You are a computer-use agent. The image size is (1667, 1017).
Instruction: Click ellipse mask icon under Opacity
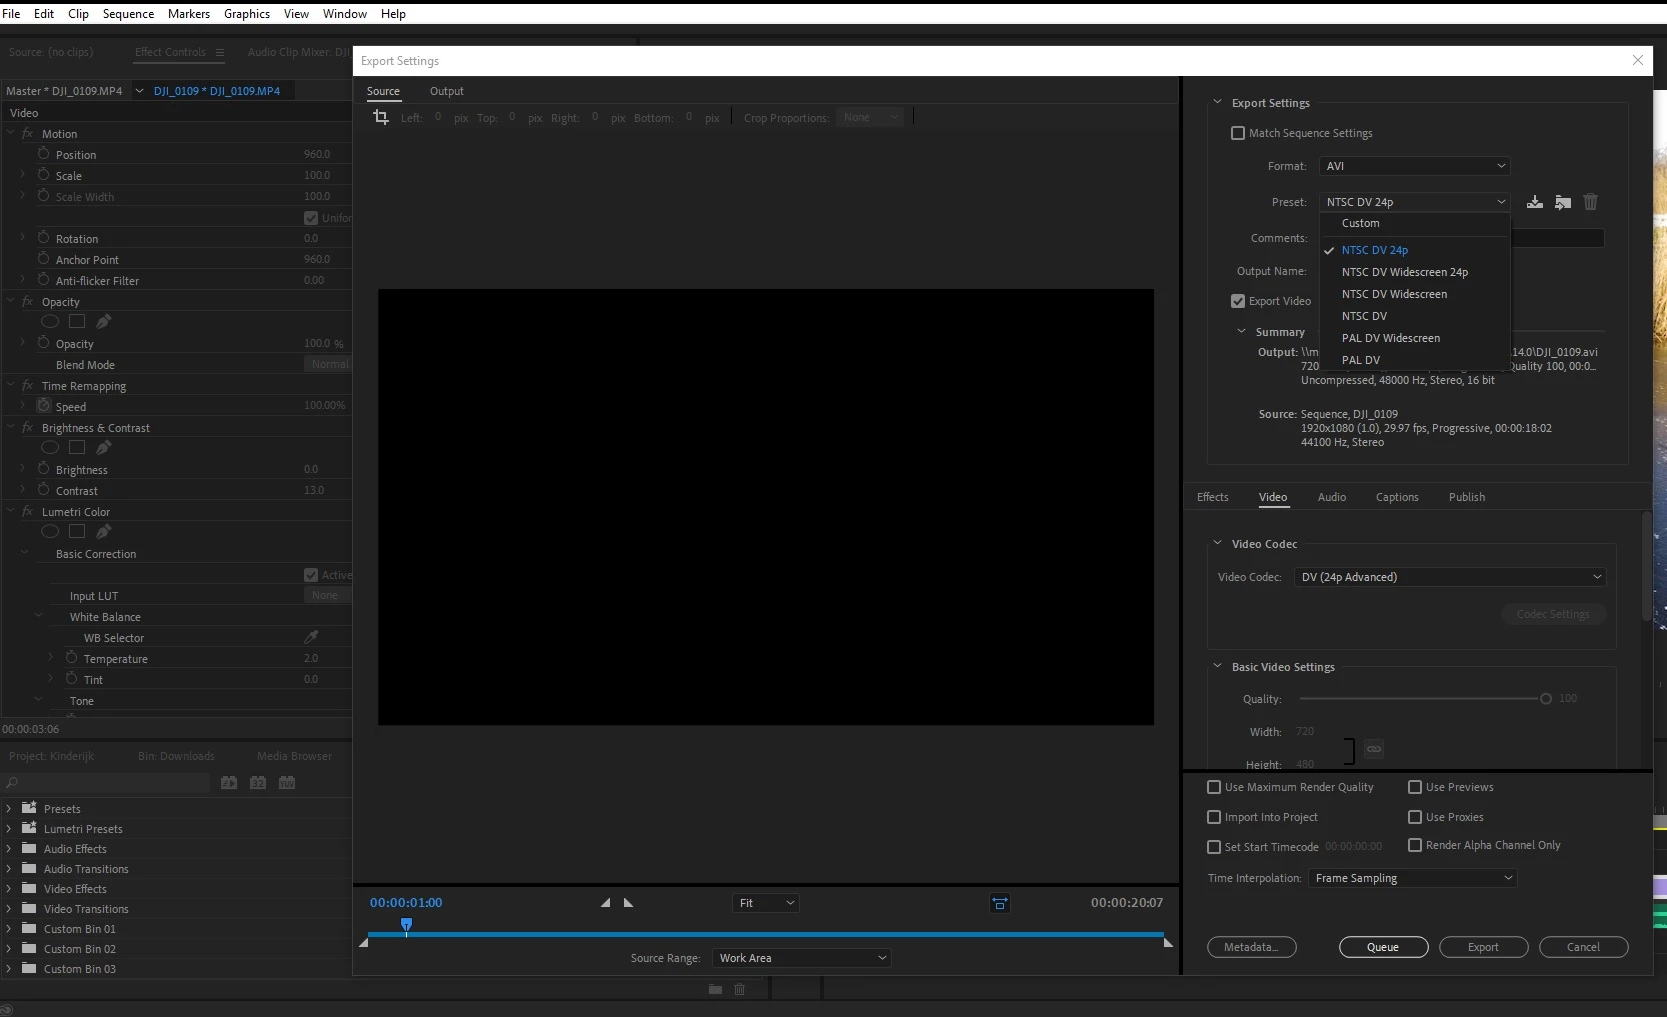click(50, 321)
